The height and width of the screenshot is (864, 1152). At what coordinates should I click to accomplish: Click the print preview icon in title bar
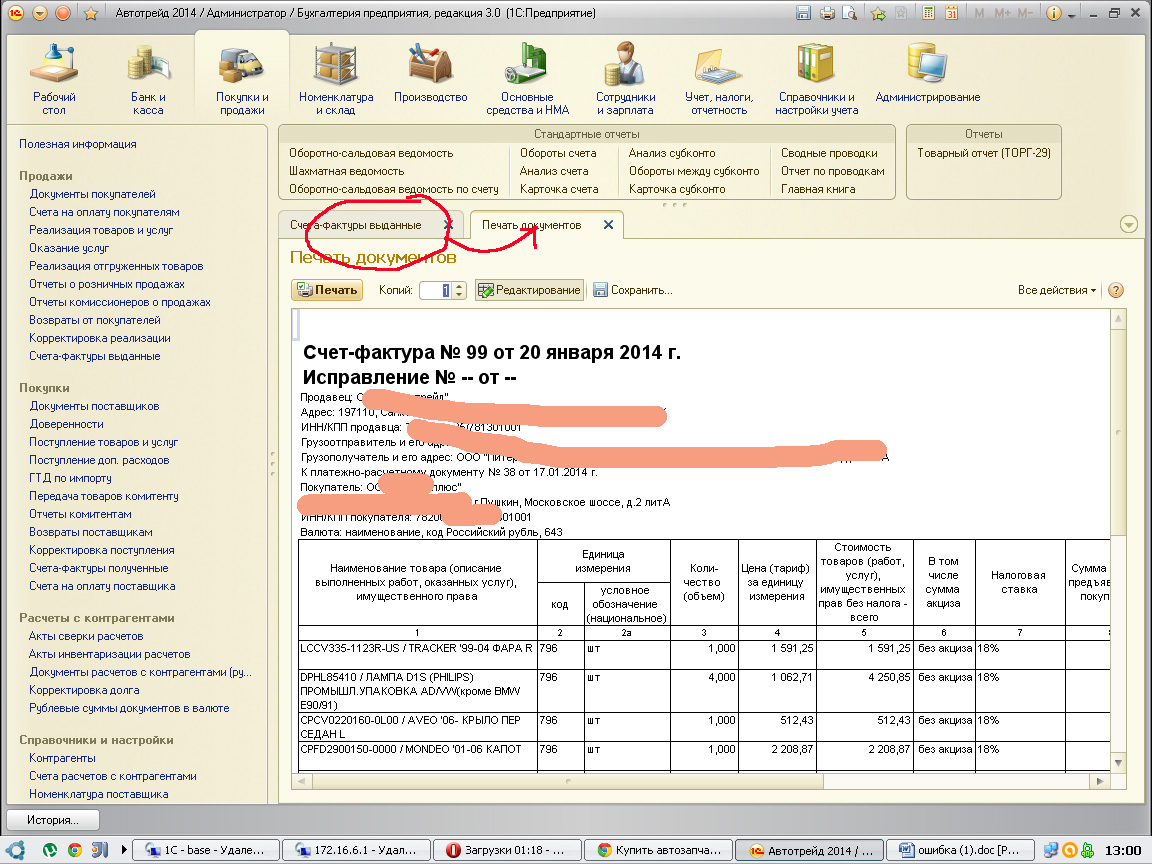[x=849, y=13]
